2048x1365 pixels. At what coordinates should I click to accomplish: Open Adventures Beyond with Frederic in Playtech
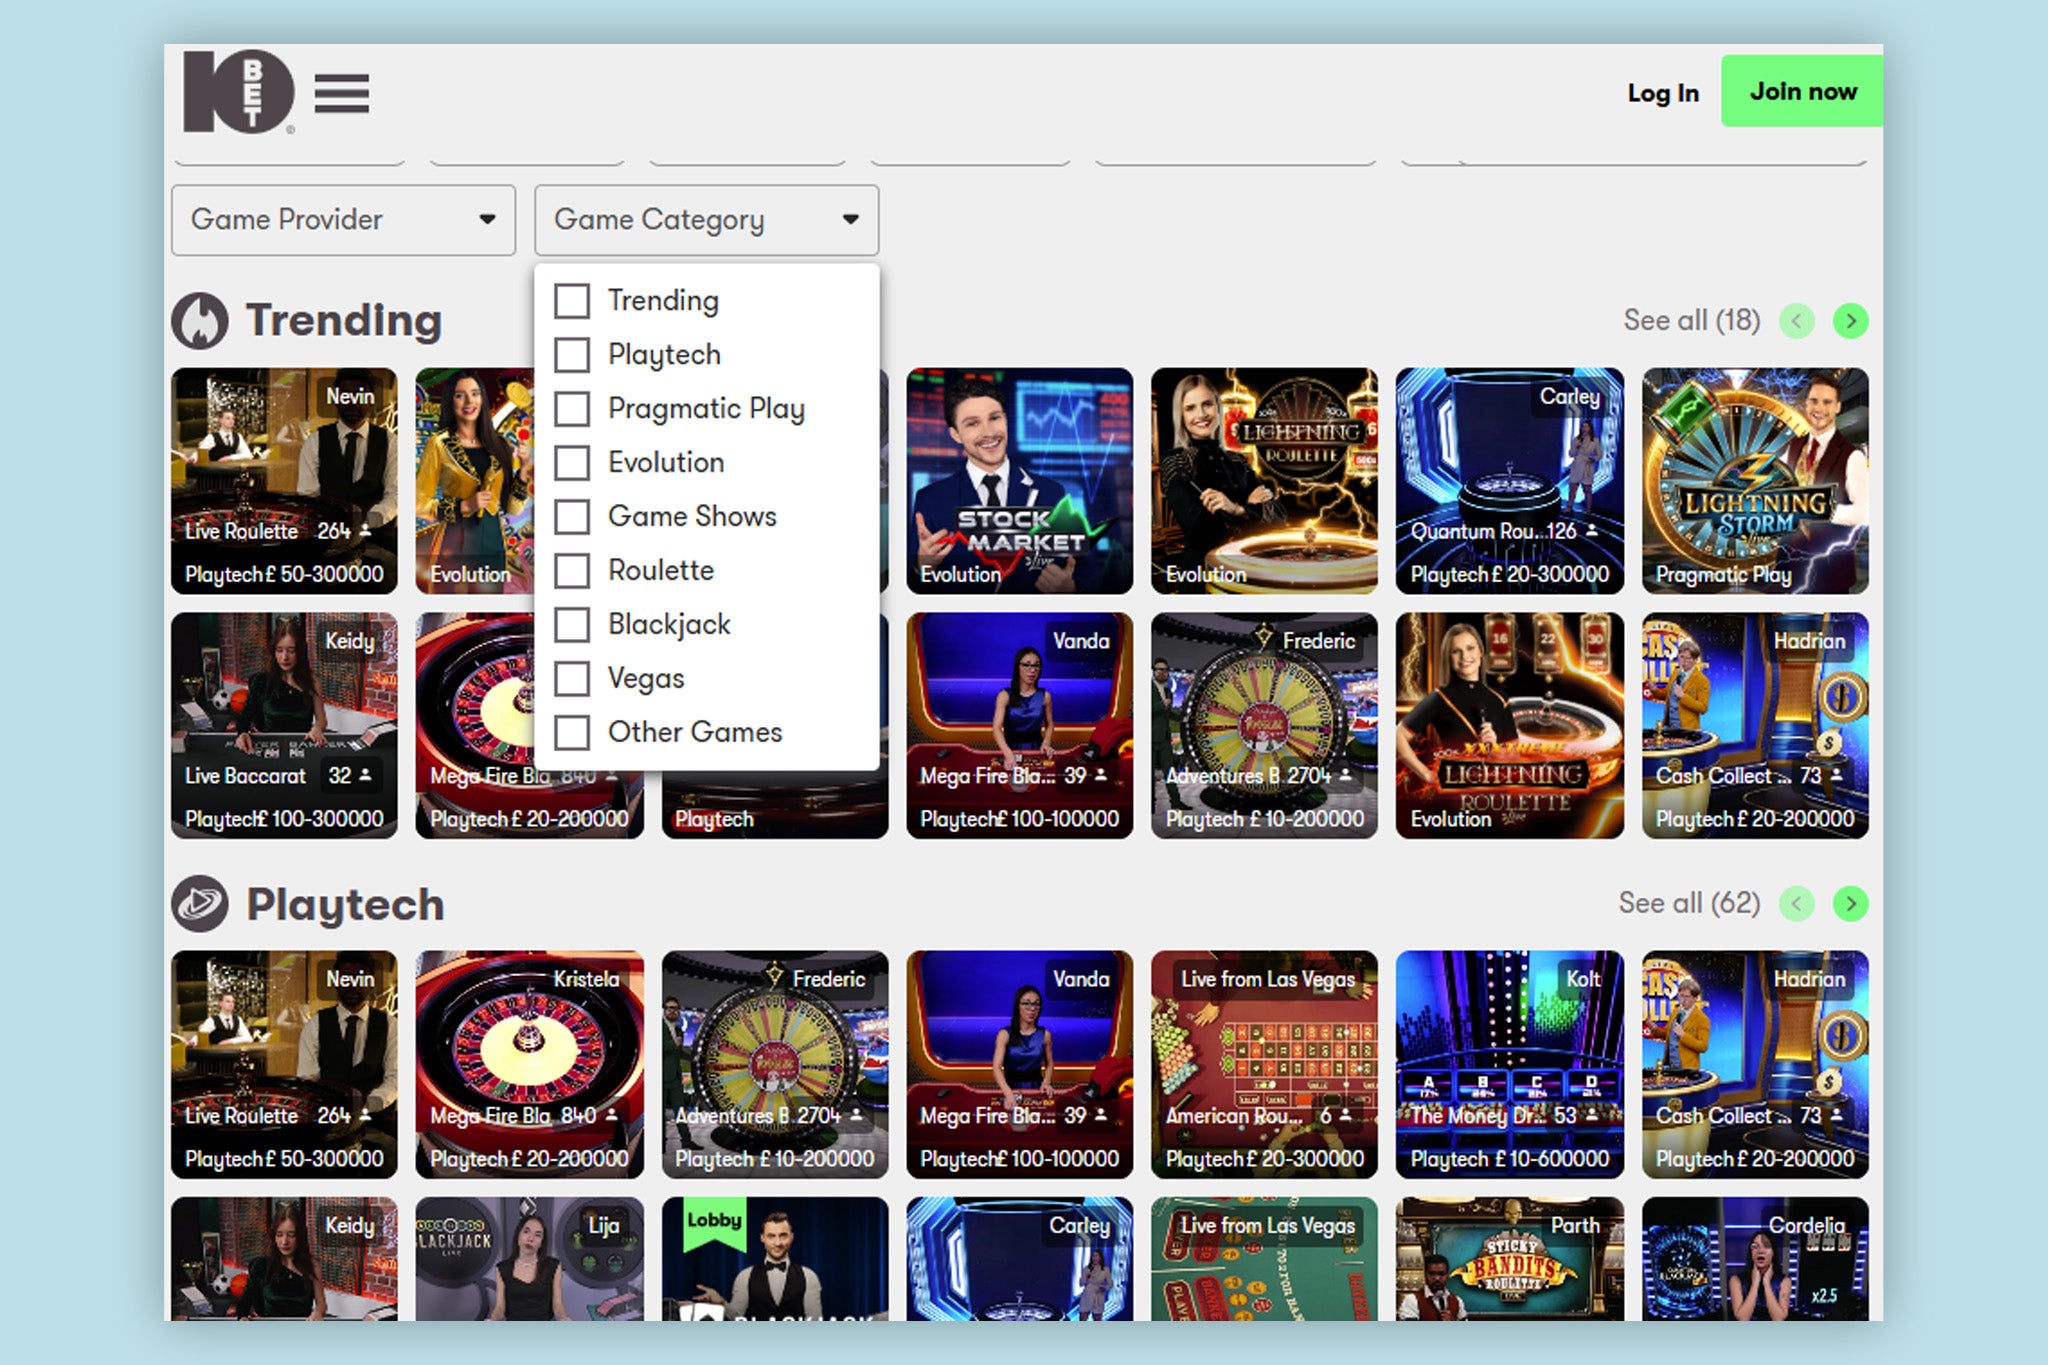point(775,1064)
